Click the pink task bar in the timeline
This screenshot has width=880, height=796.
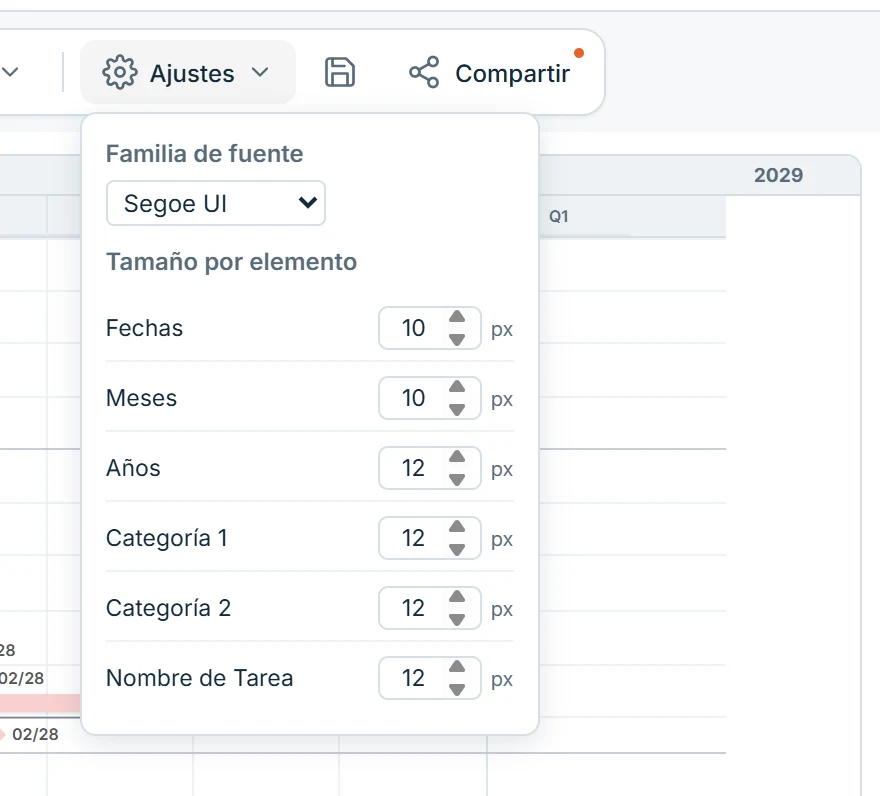40,703
